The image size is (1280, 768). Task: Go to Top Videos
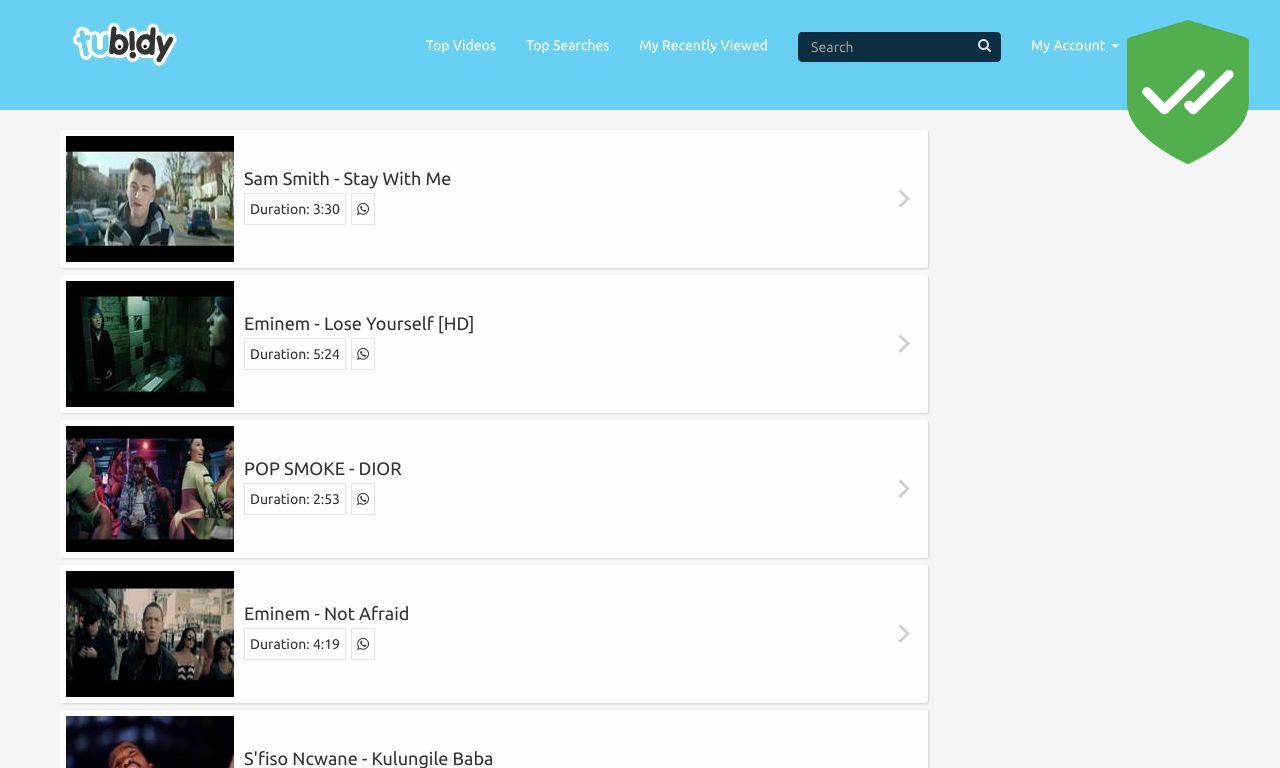click(461, 46)
